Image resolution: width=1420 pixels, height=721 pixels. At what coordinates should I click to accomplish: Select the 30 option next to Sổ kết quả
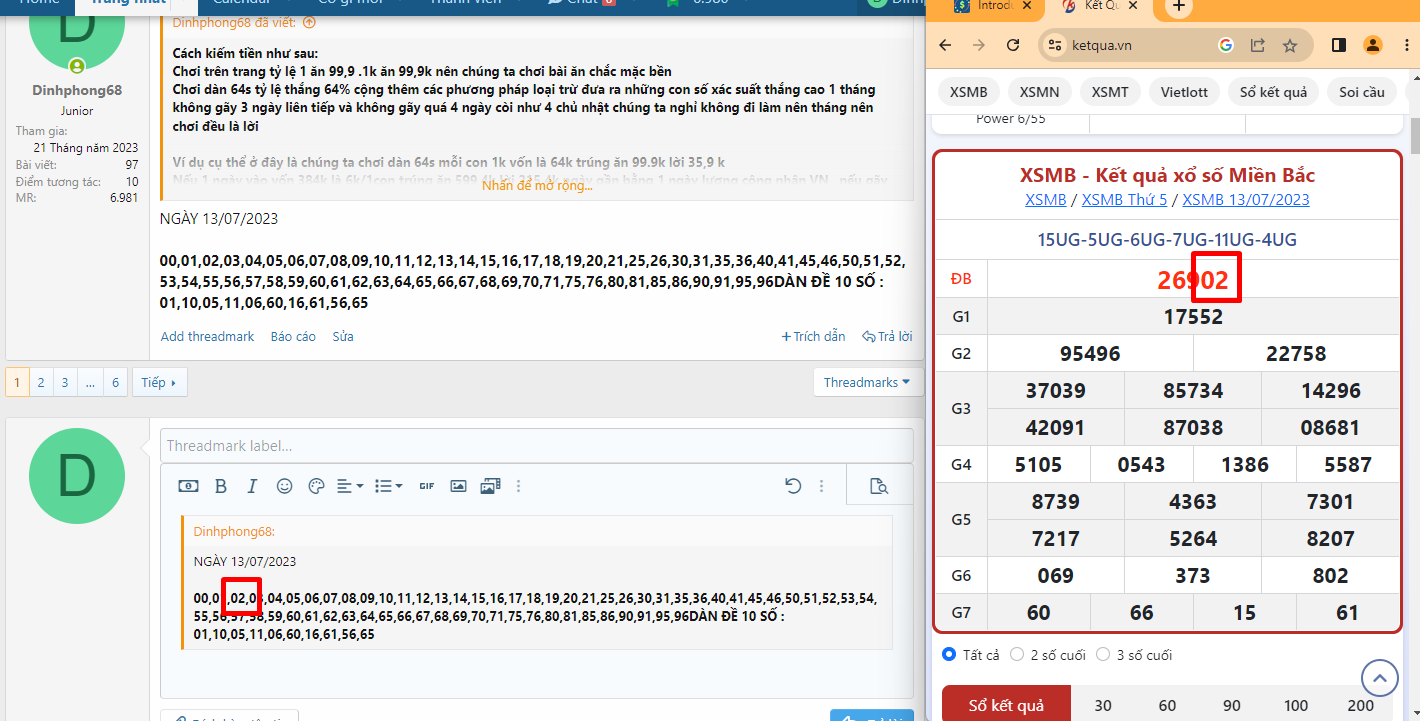(x=1103, y=705)
